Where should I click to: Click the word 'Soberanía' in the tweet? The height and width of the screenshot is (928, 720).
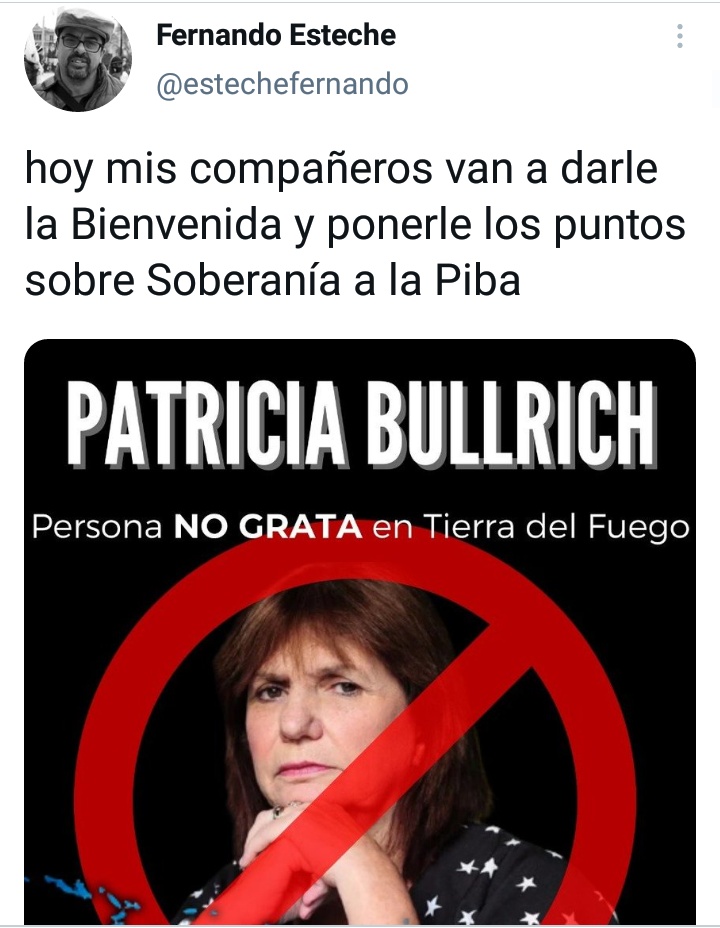(244, 280)
